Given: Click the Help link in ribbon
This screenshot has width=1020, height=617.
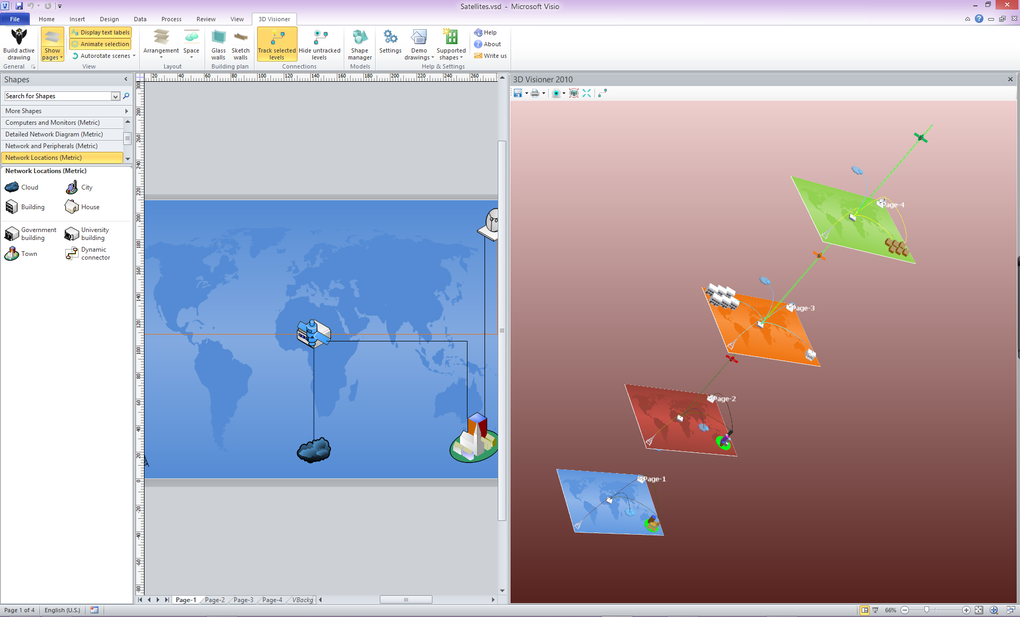Looking at the screenshot, I should point(485,32).
